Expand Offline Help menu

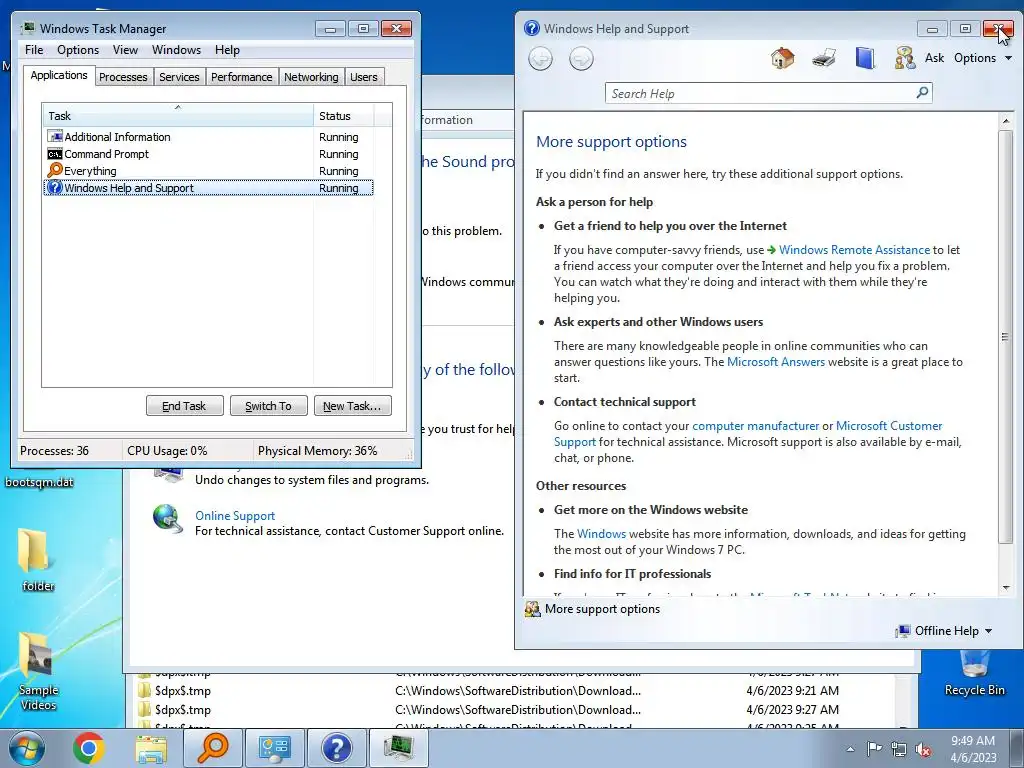(944, 631)
